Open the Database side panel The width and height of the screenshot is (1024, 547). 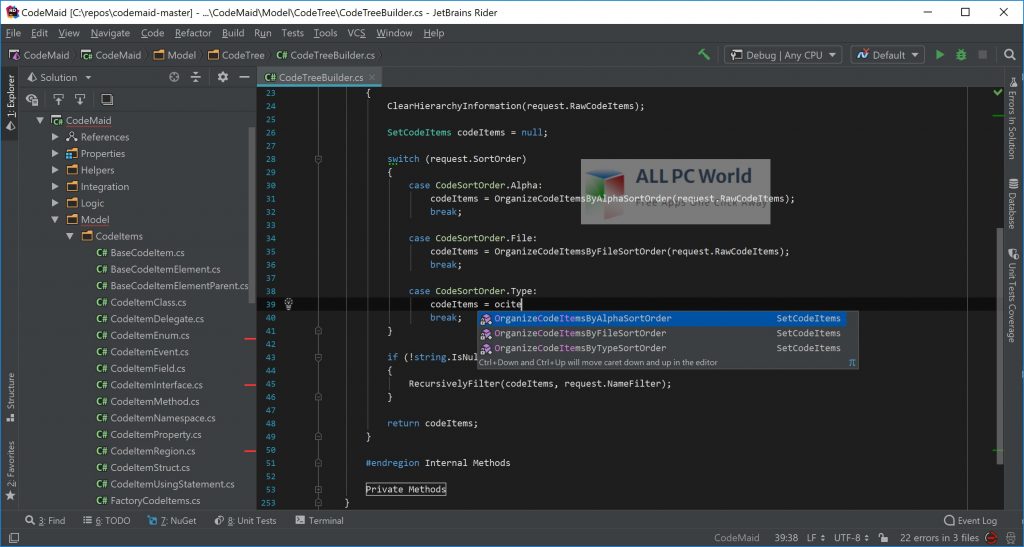click(1012, 203)
